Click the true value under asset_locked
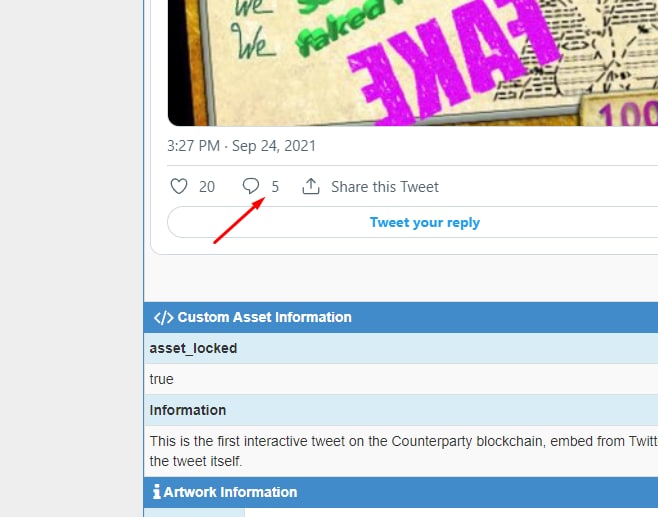Viewport: 658px width, 517px height. pos(162,379)
